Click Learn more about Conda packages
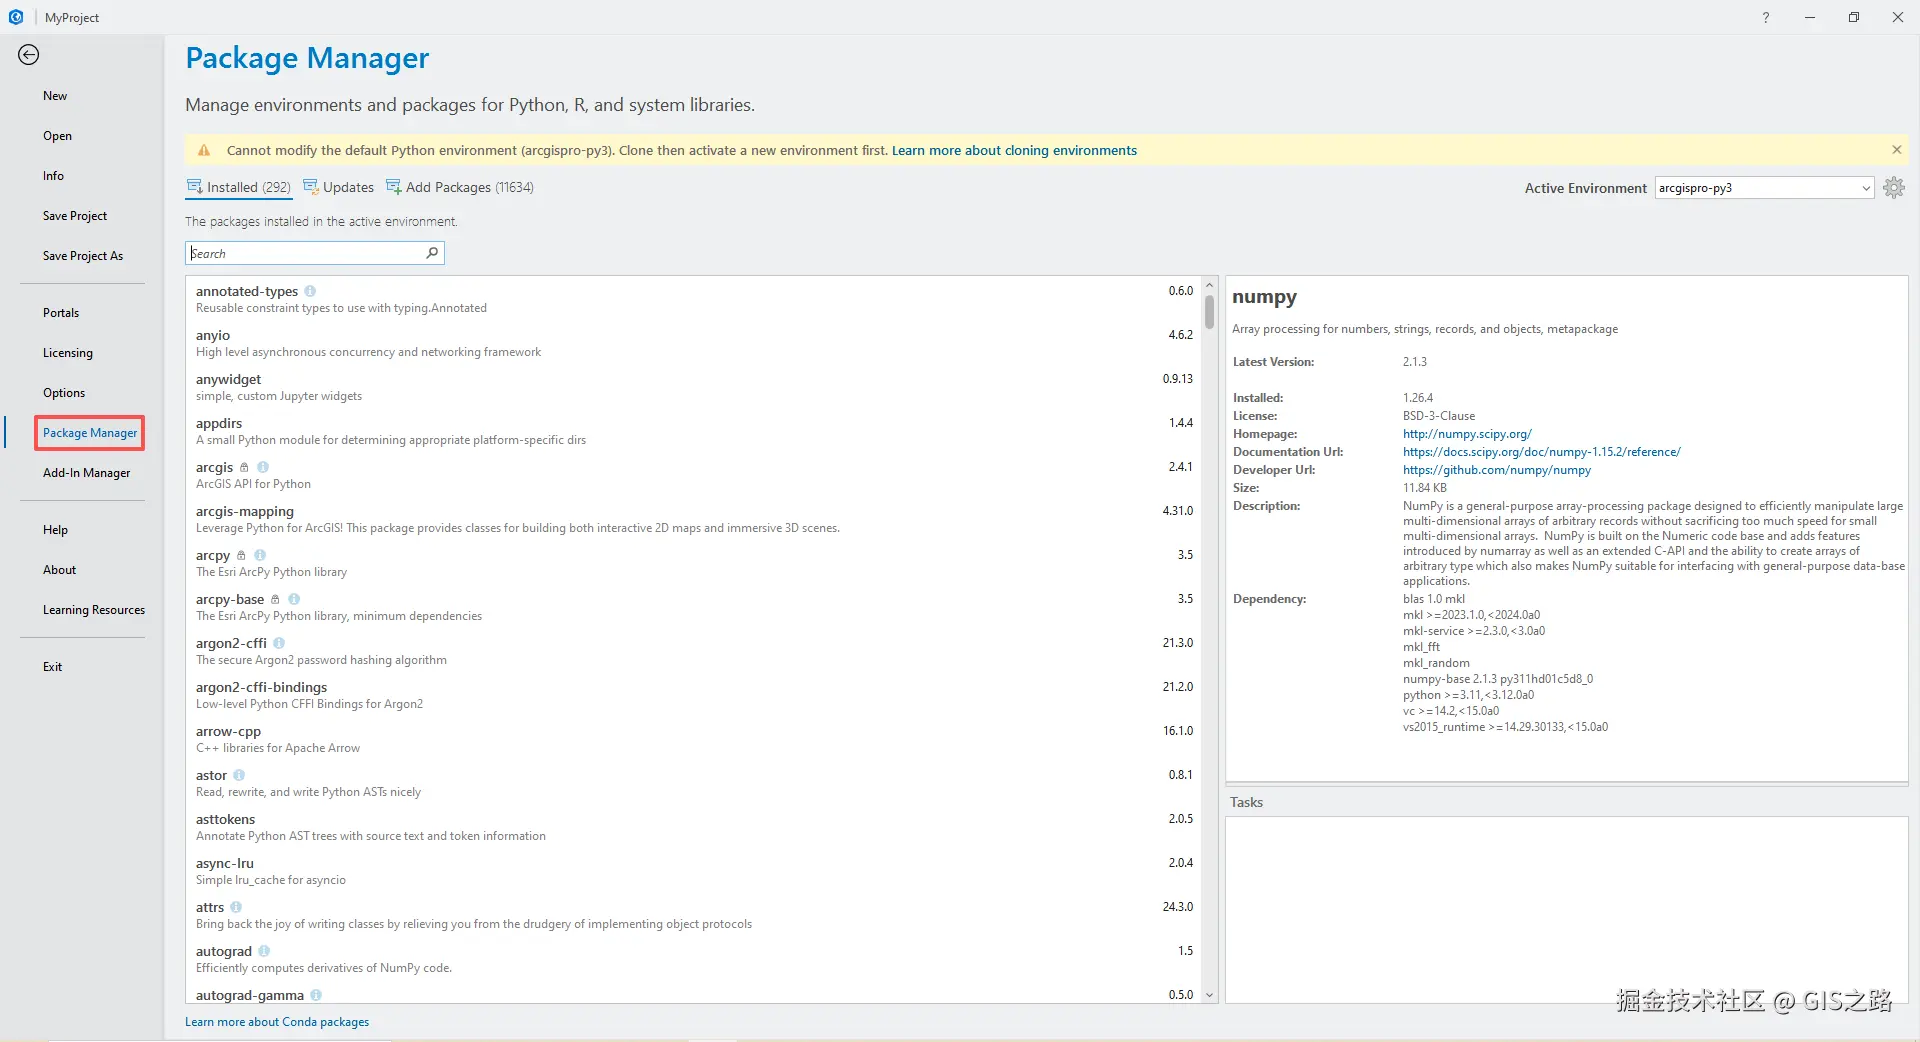The image size is (1920, 1042). tap(277, 1022)
